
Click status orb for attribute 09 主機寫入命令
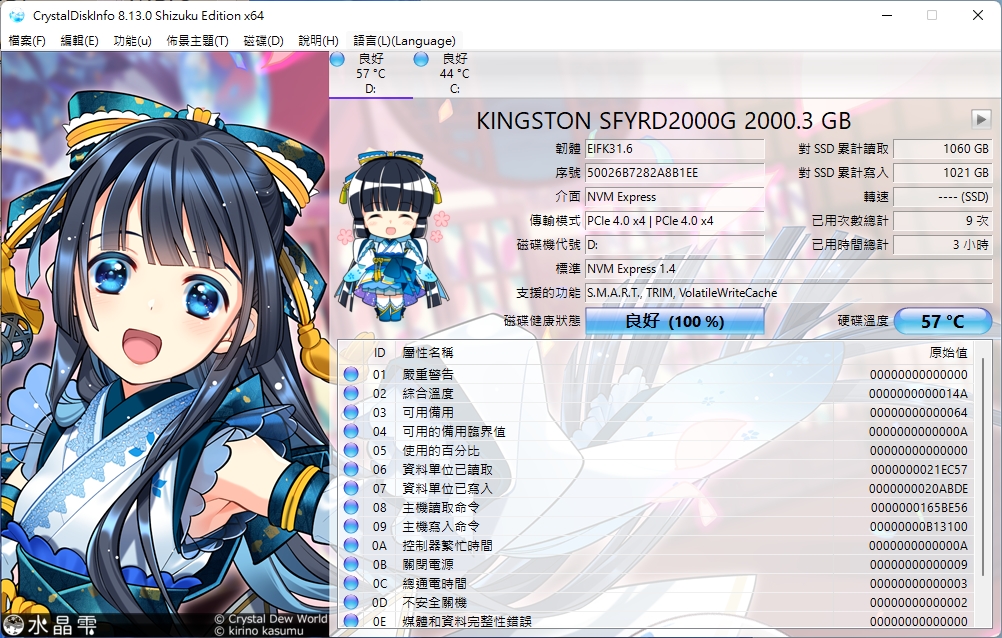tap(351, 526)
